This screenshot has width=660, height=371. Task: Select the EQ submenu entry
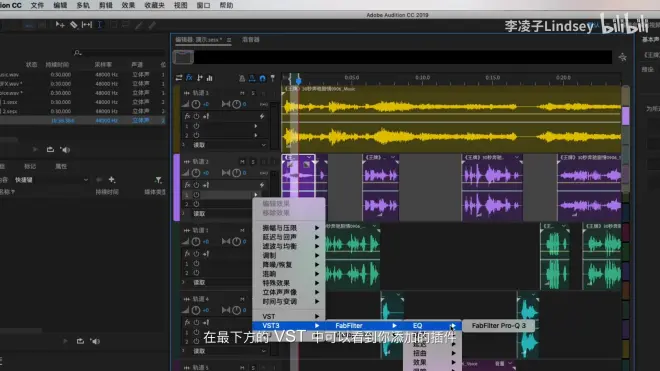pos(432,326)
